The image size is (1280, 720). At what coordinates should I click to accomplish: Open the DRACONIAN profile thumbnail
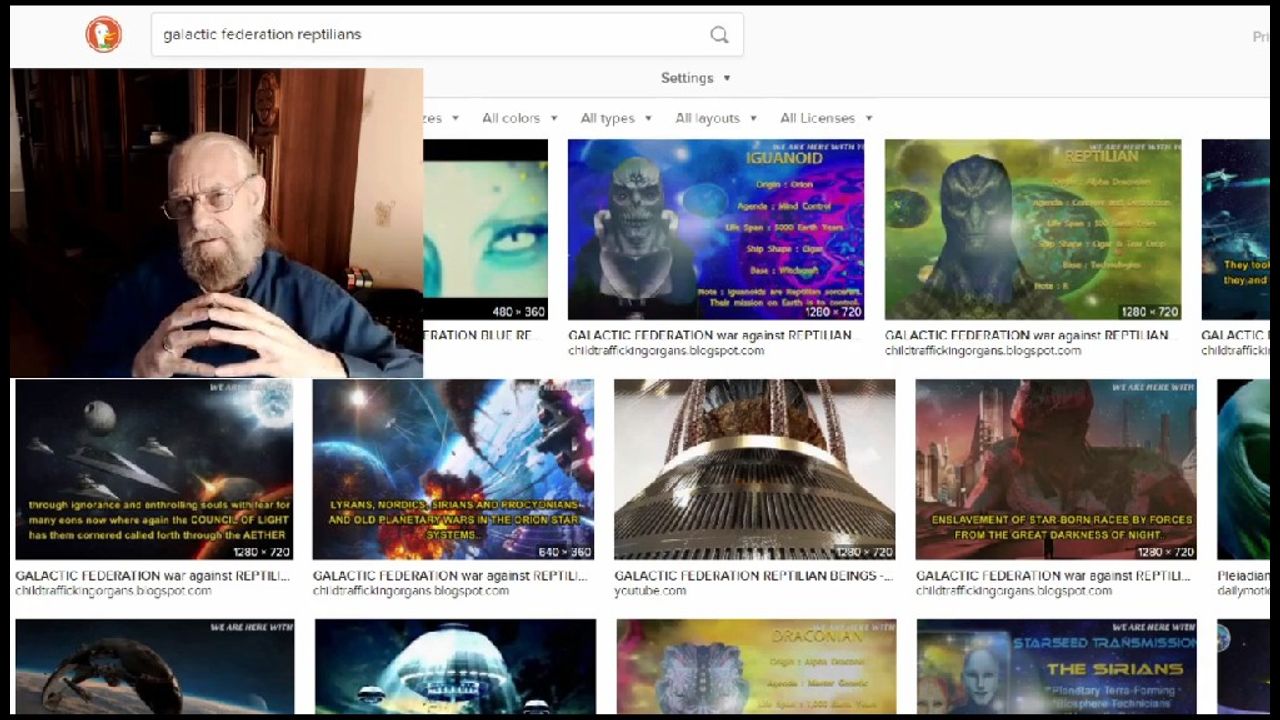(756, 665)
